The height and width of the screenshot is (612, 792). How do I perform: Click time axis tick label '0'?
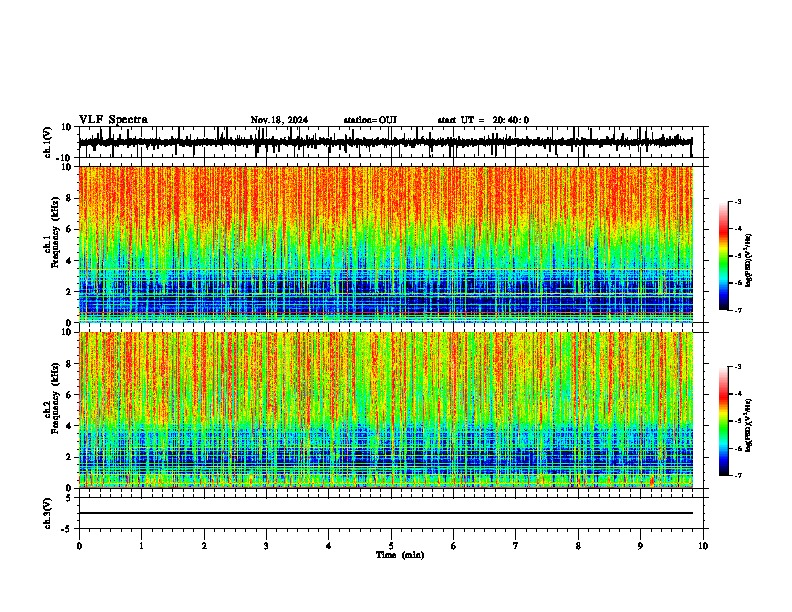point(79,546)
